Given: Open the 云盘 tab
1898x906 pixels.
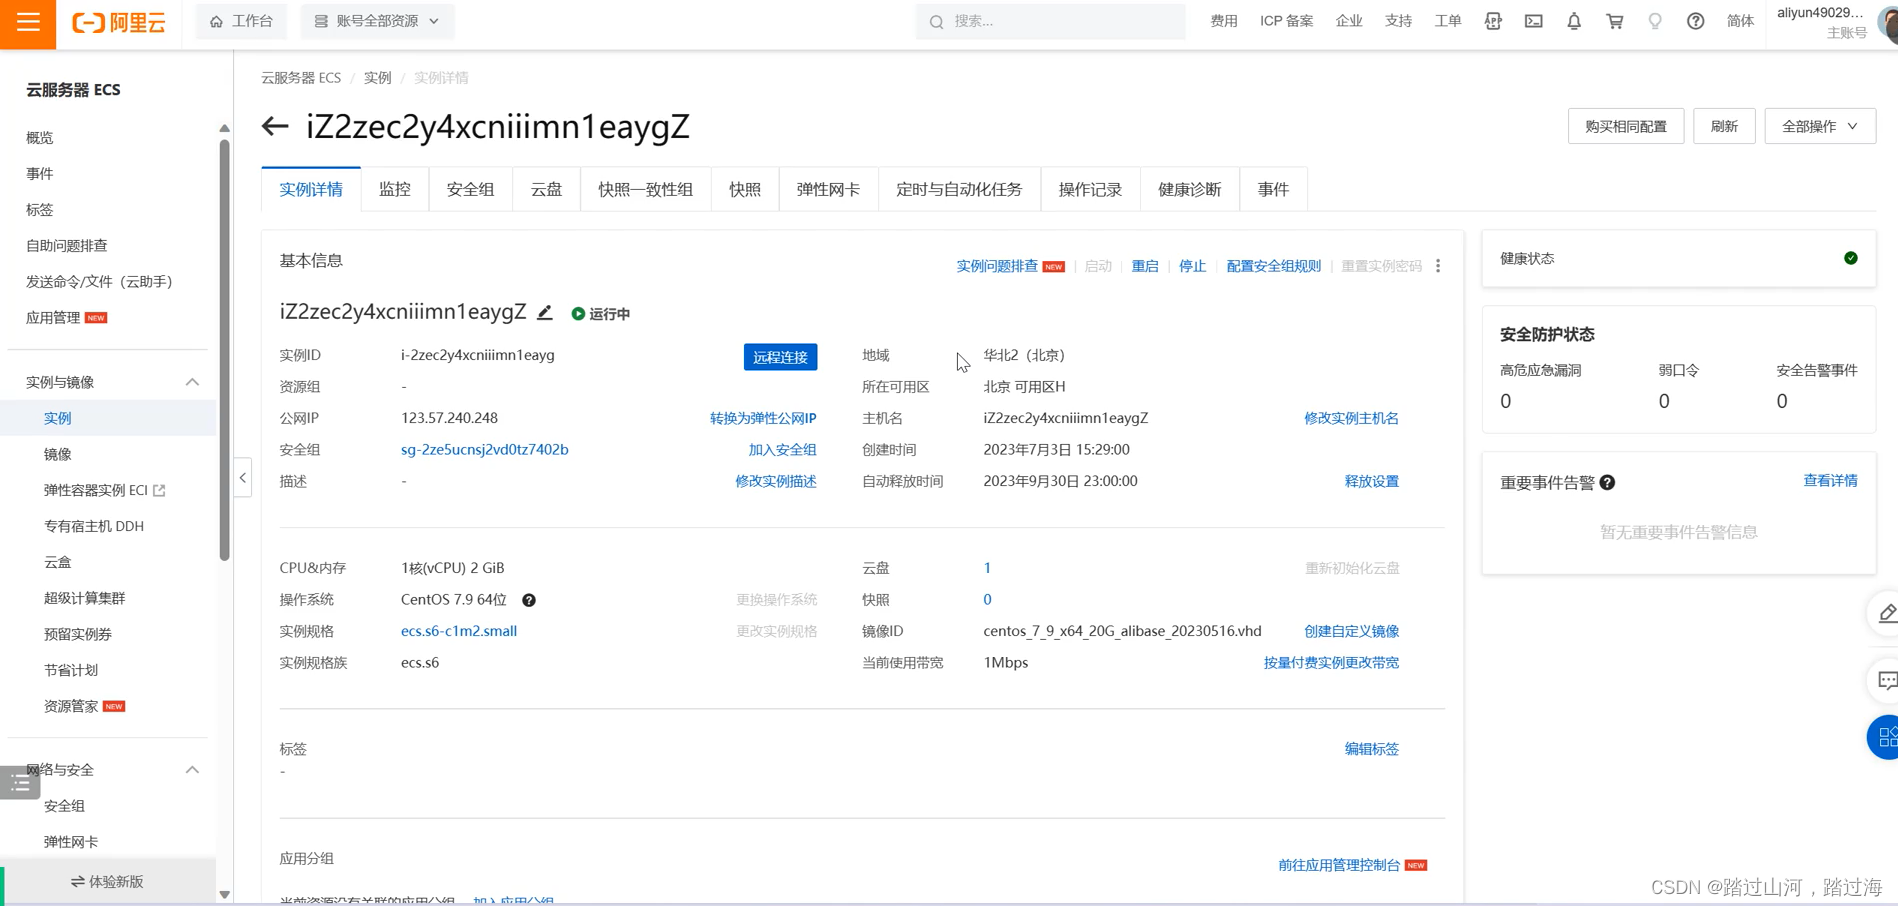Looking at the screenshot, I should click(x=546, y=189).
